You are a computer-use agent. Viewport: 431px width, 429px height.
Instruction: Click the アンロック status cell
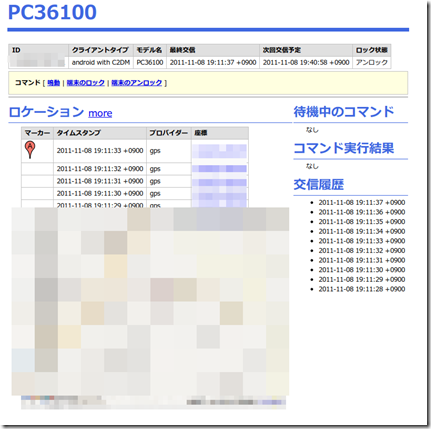click(x=371, y=62)
